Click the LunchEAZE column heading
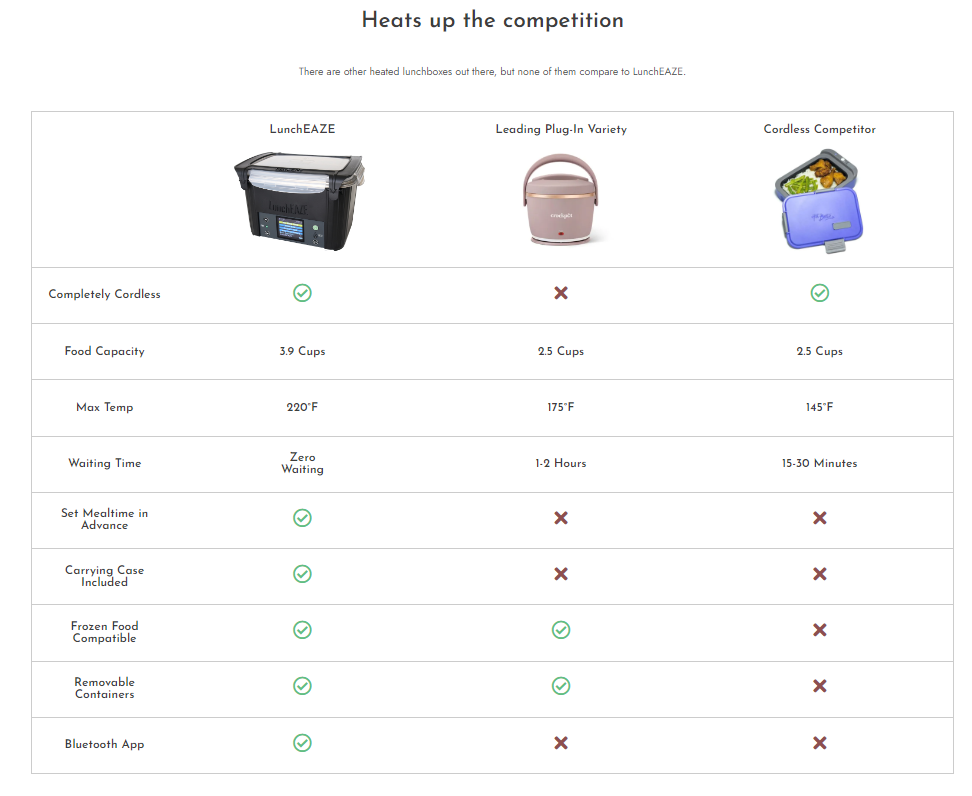 tap(302, 129)
